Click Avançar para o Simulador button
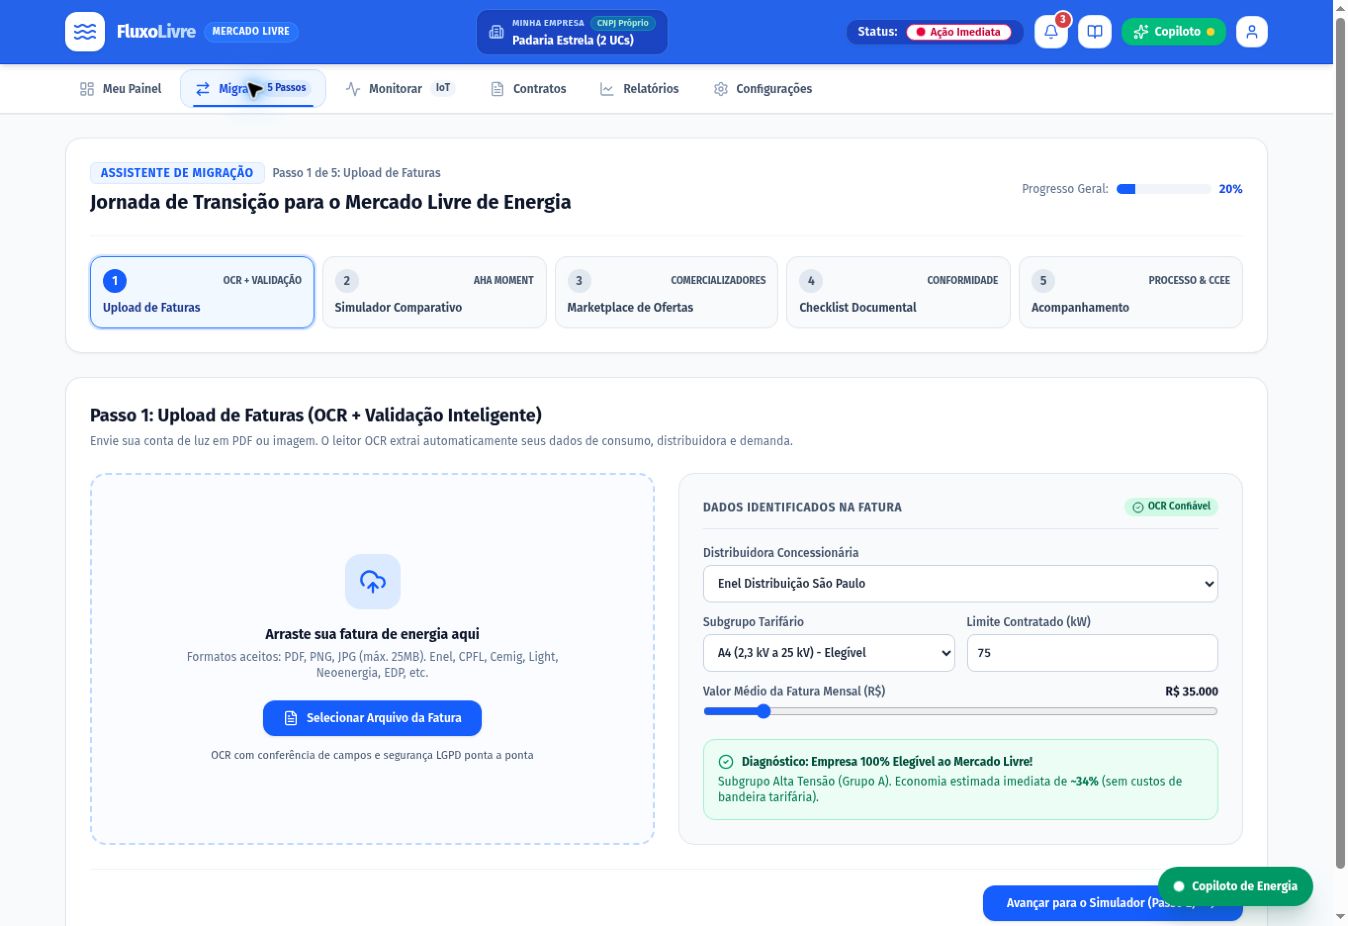The width and height of the screenshot is (1348, 926). 1112,903
